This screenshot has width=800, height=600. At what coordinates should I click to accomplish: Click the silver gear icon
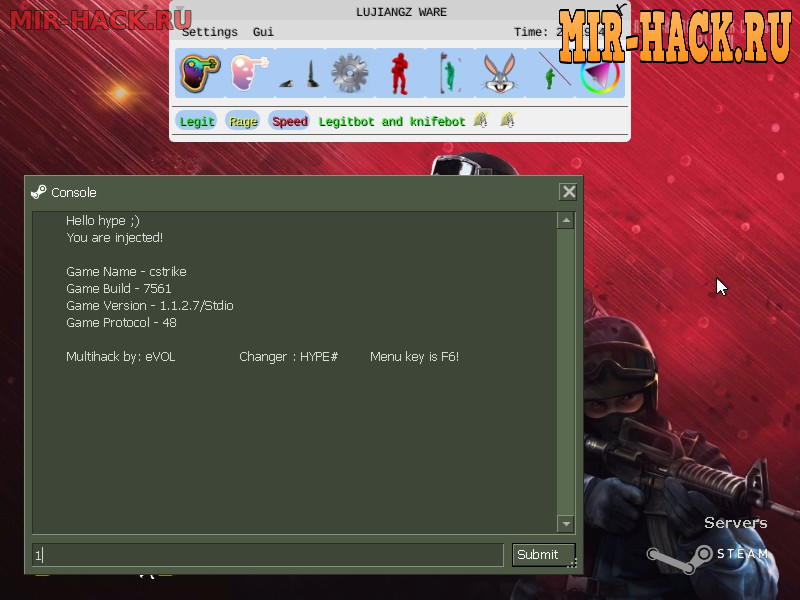pos(349,73)
